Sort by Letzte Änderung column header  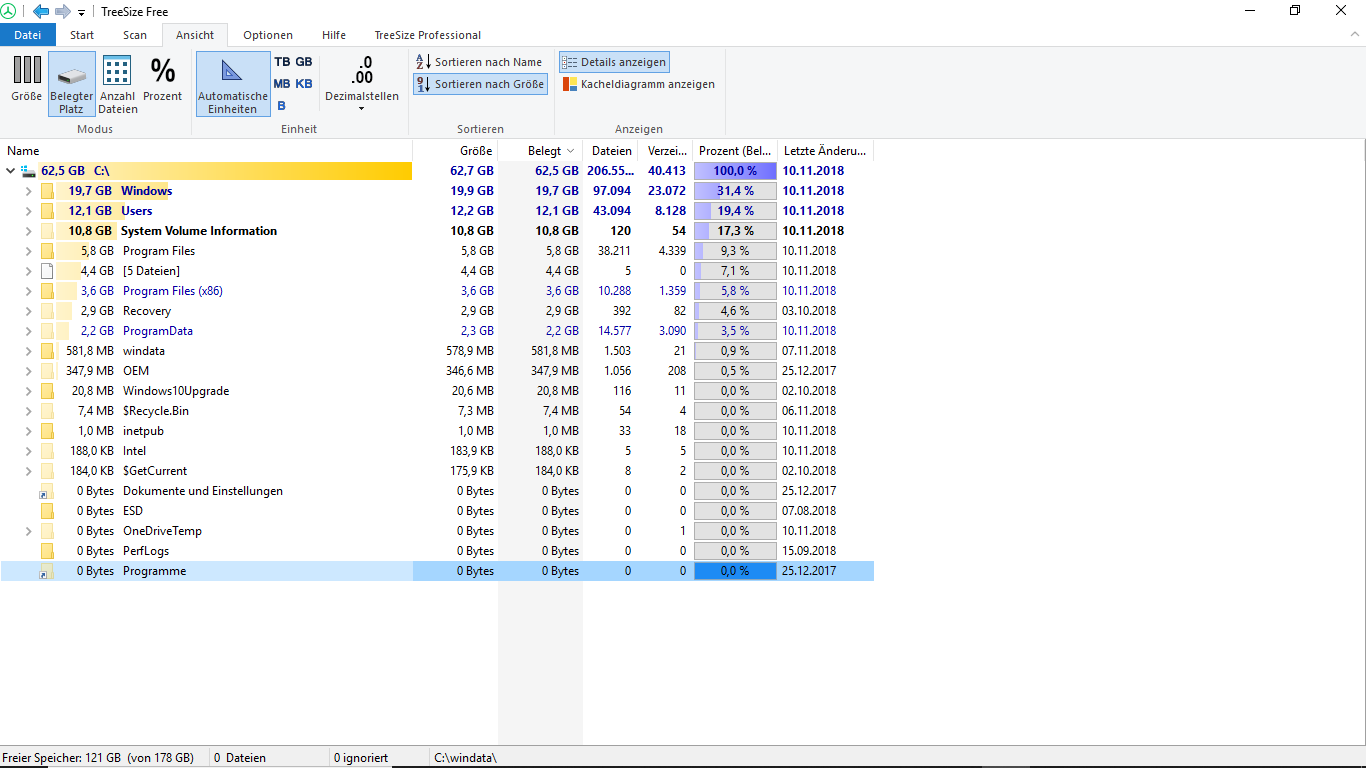pyautogui.click(x=826, y=151)
